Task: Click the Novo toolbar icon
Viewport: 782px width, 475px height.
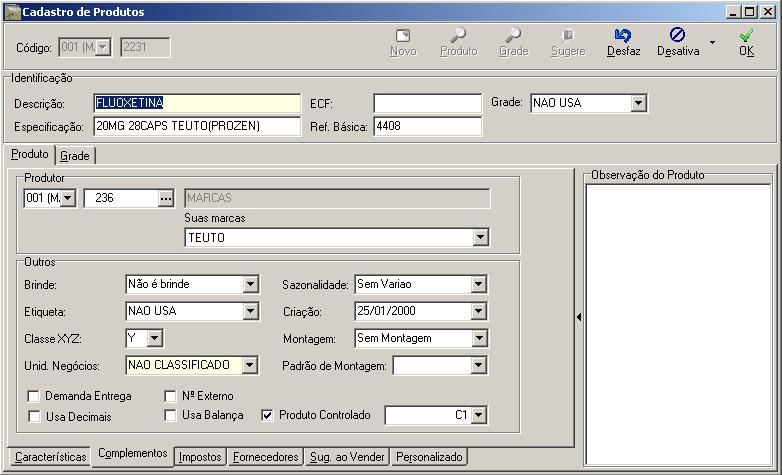Action: [x=403, y=35]
